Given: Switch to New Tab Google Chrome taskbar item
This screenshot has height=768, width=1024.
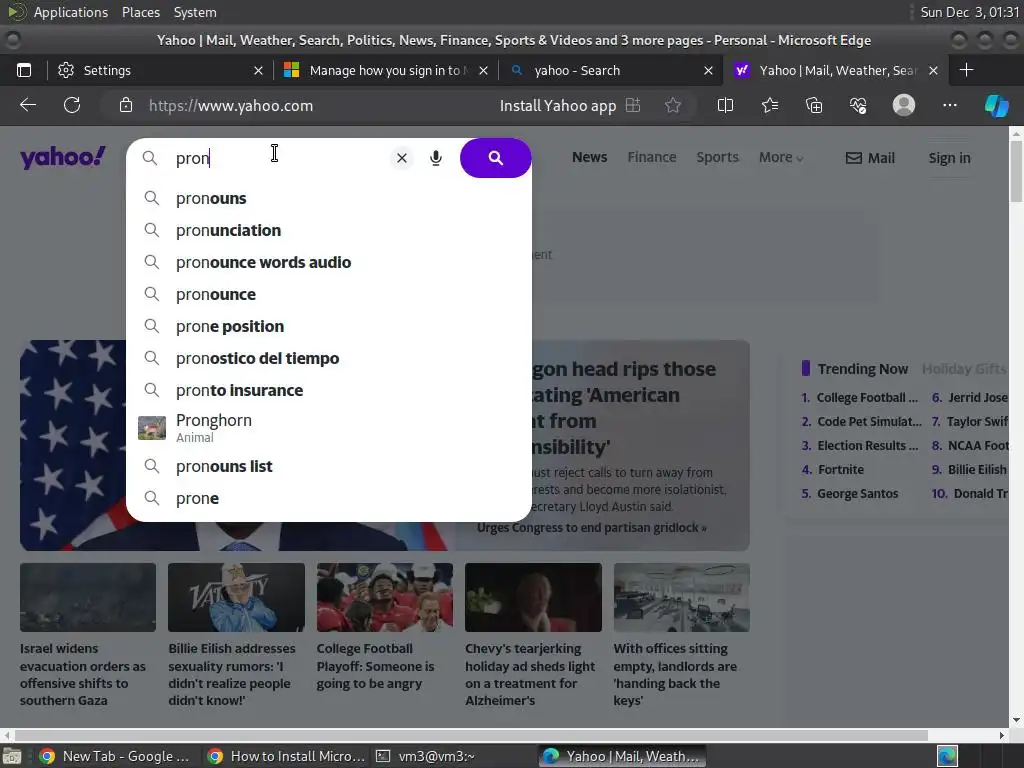Looking at the screenshot, I should pos(114,756).
